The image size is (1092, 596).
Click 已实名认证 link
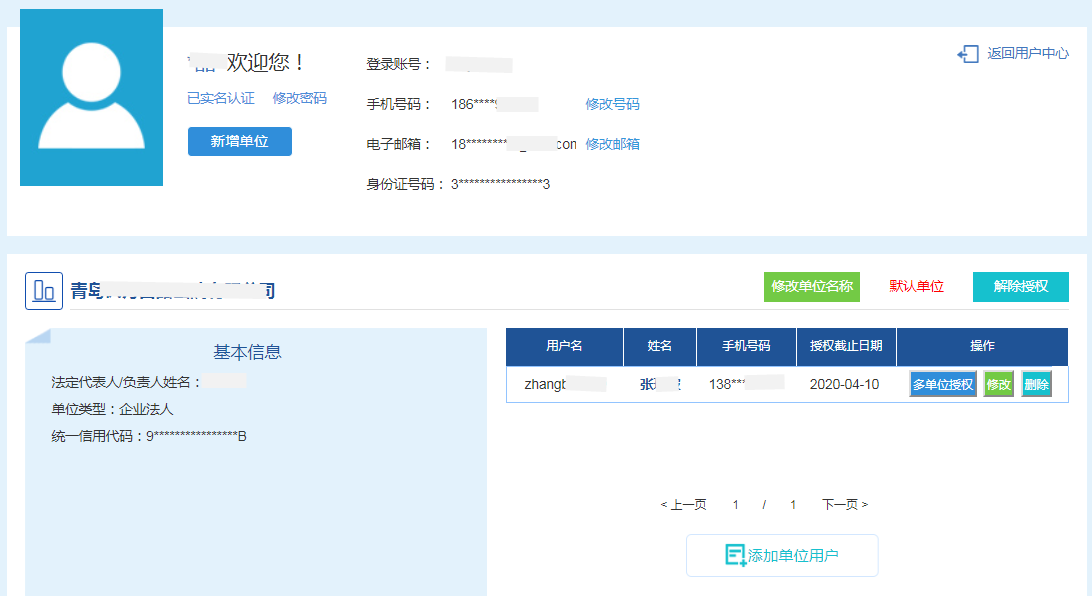(x=221, y=98)
